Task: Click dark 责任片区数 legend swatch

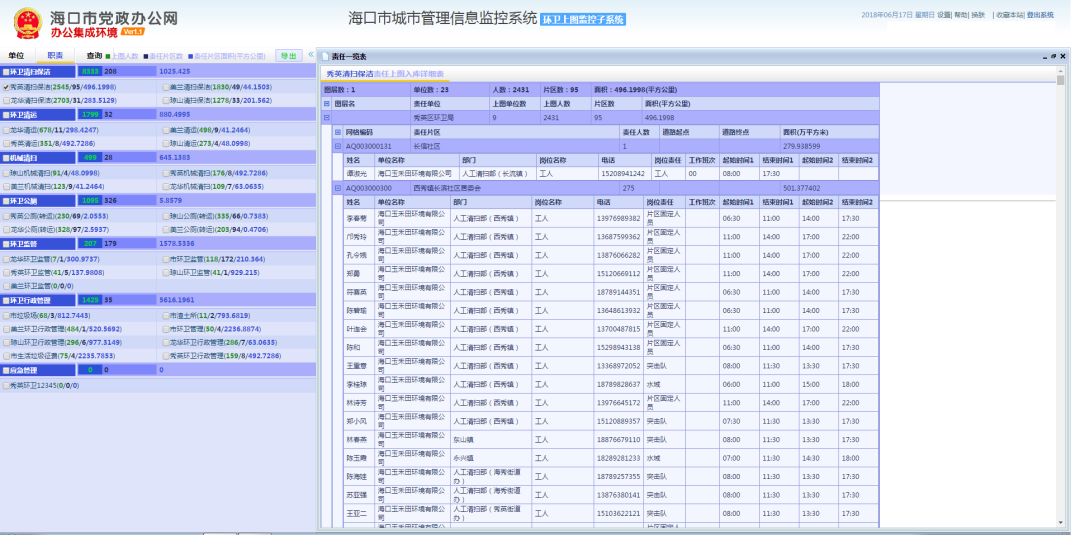Action: 145,56
